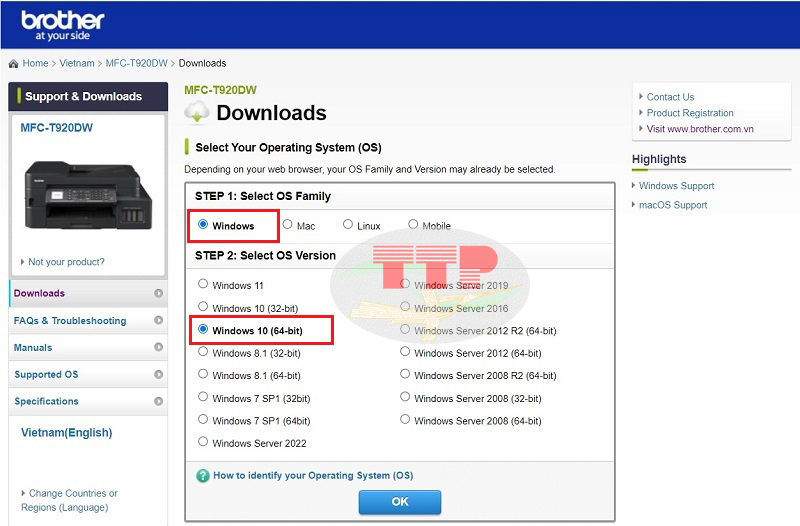Click the MFC-T920DW printer image

(x=88, y=195)
